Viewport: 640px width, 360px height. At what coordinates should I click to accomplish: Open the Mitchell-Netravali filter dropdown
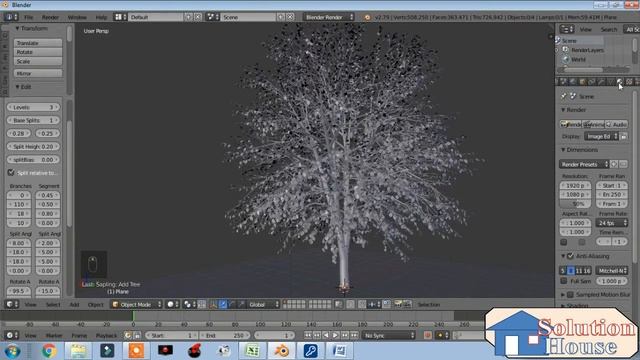pyautogui.click(x=611, y=271)
